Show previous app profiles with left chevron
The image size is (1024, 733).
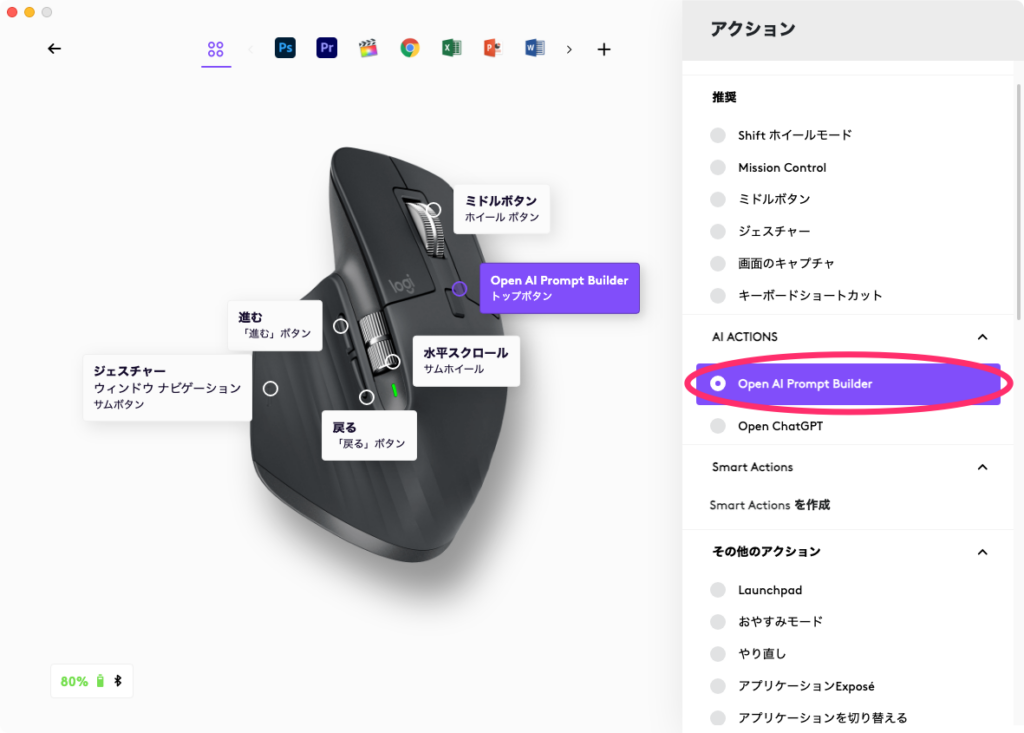click(251, 49)
